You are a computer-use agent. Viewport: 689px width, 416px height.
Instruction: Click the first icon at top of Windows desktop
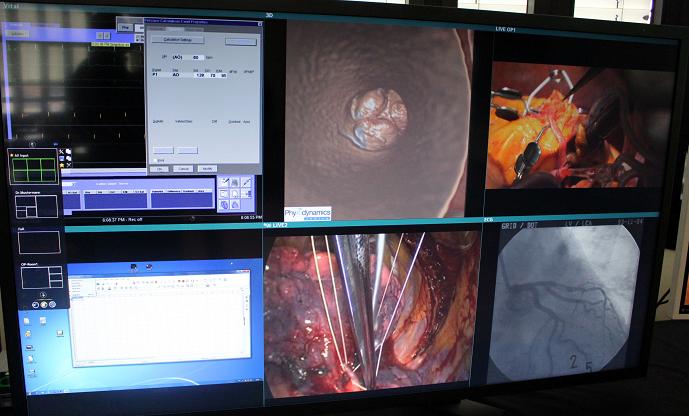pos(134,267)
